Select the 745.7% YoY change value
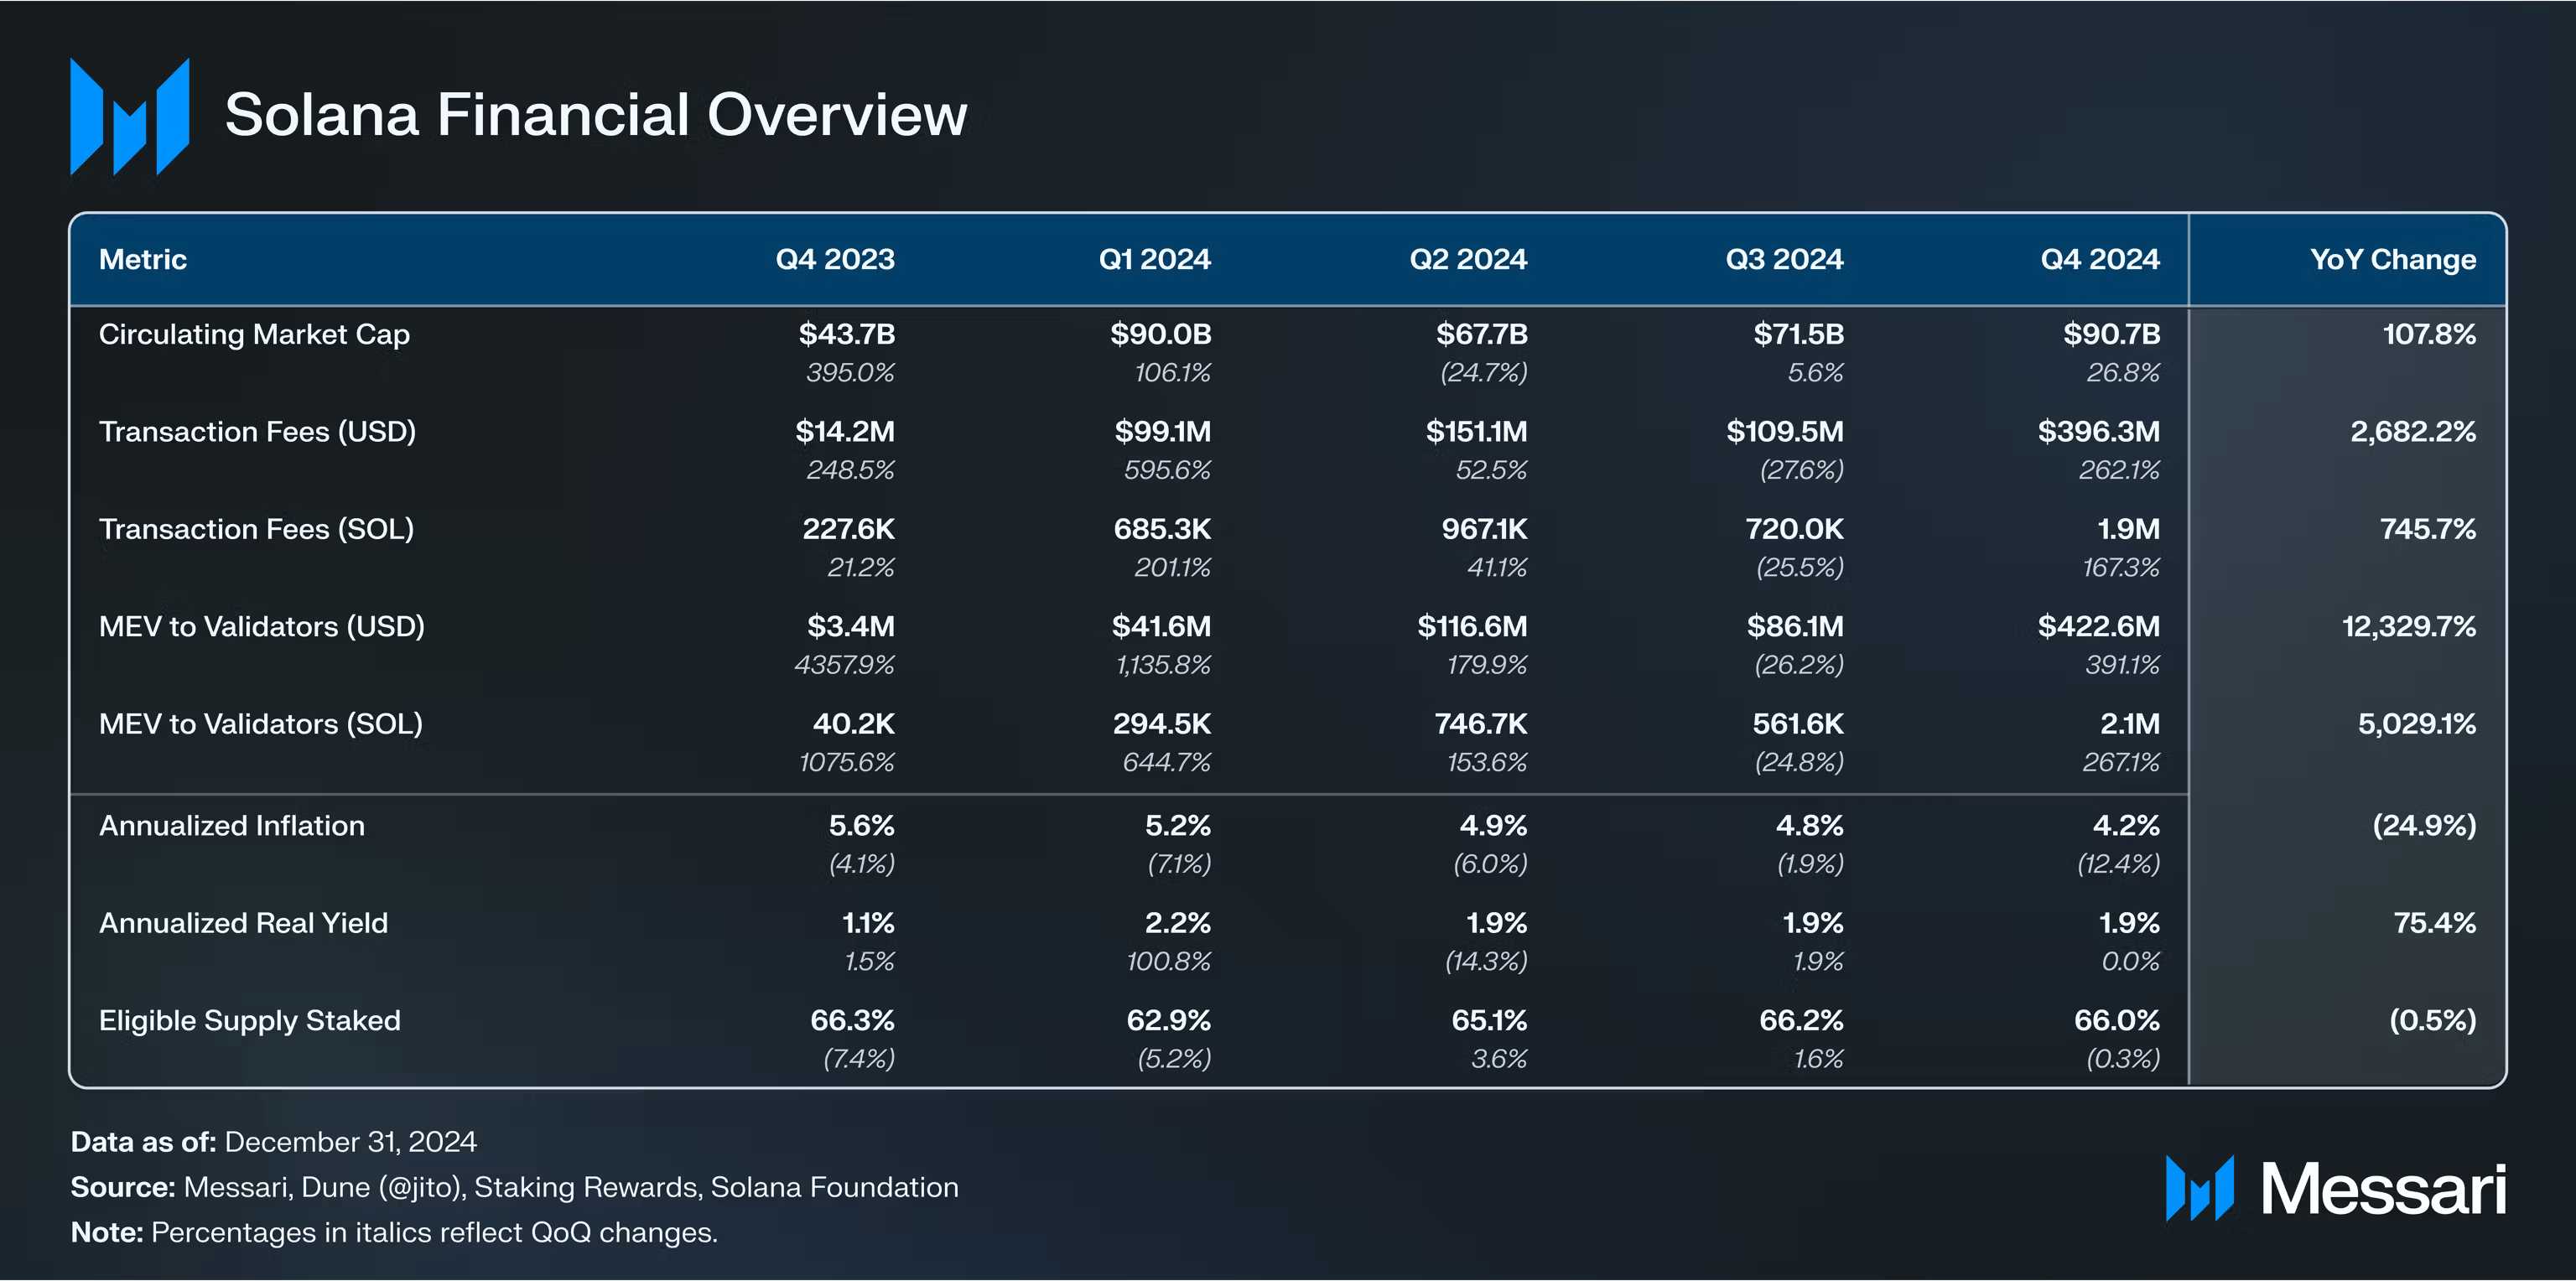This screenshot has width=2576, height=1281. pyautogui.click(x=2428, y=529)
